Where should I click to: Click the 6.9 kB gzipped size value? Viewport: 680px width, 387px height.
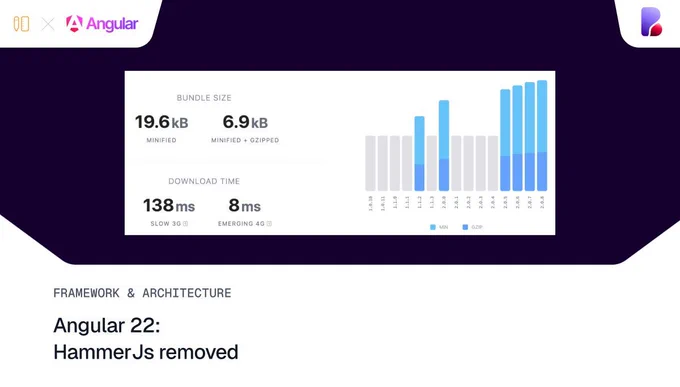point(245,122)
